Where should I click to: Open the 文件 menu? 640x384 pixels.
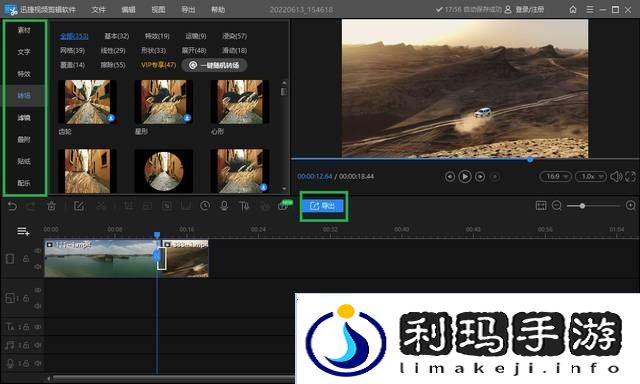pos(98,9)
